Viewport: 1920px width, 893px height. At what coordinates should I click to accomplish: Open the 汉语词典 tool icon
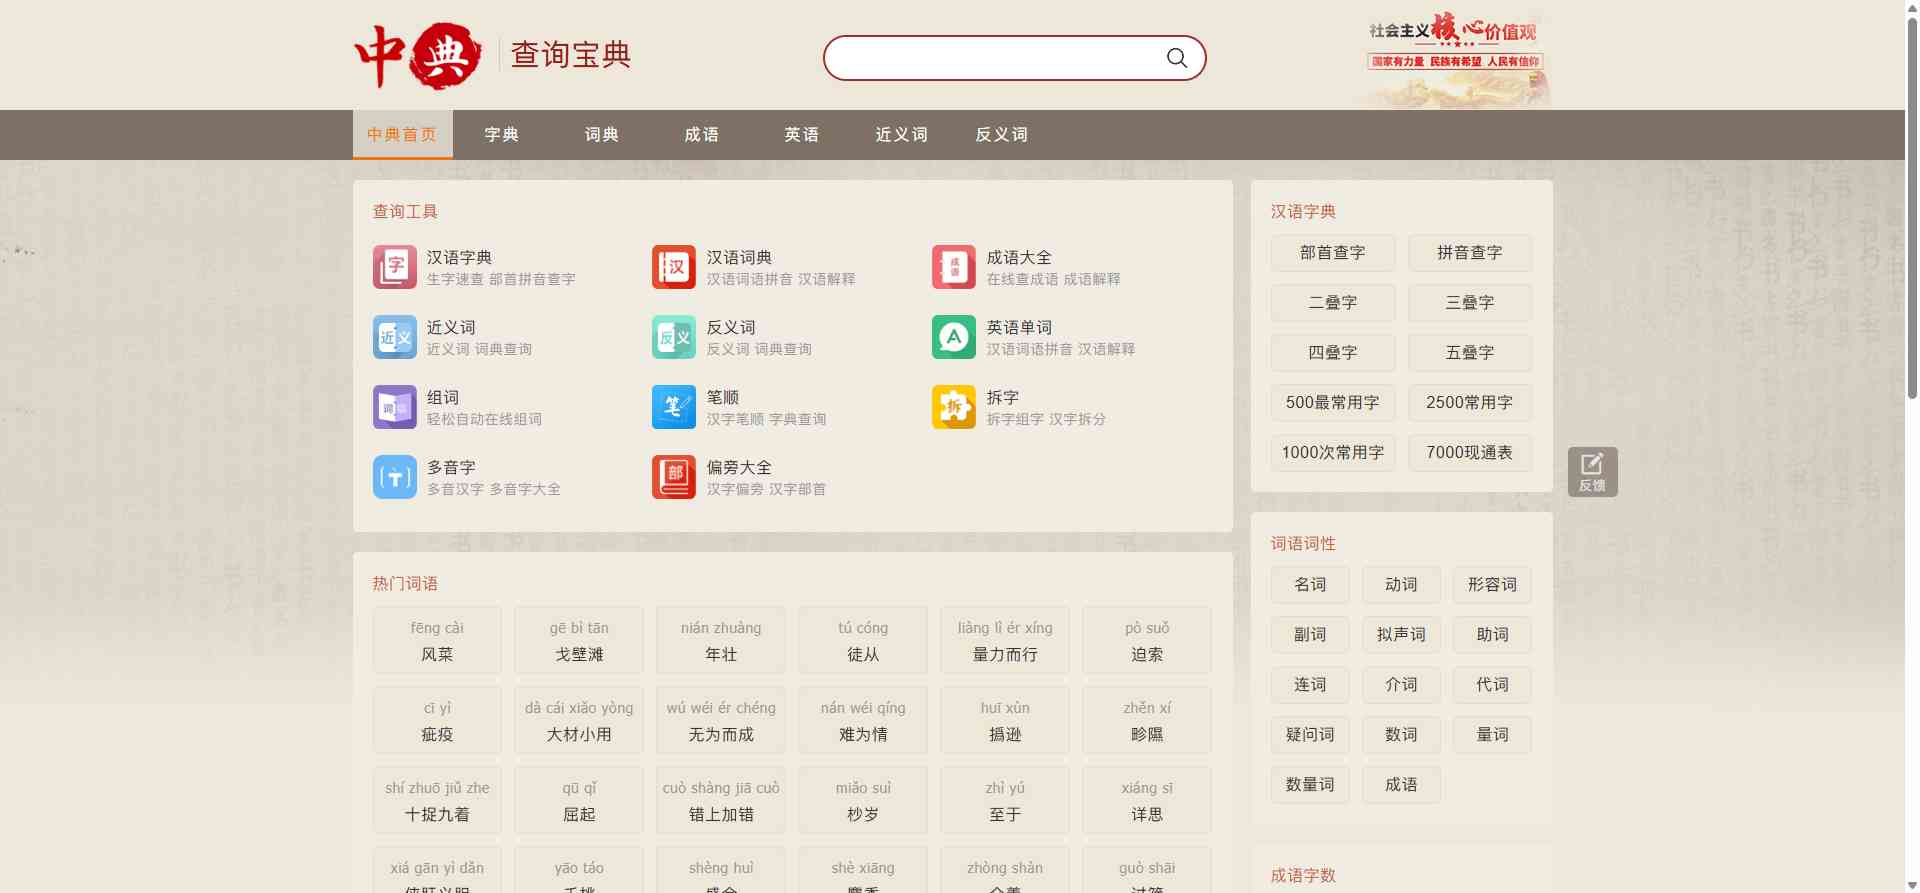tap(674, 267)
